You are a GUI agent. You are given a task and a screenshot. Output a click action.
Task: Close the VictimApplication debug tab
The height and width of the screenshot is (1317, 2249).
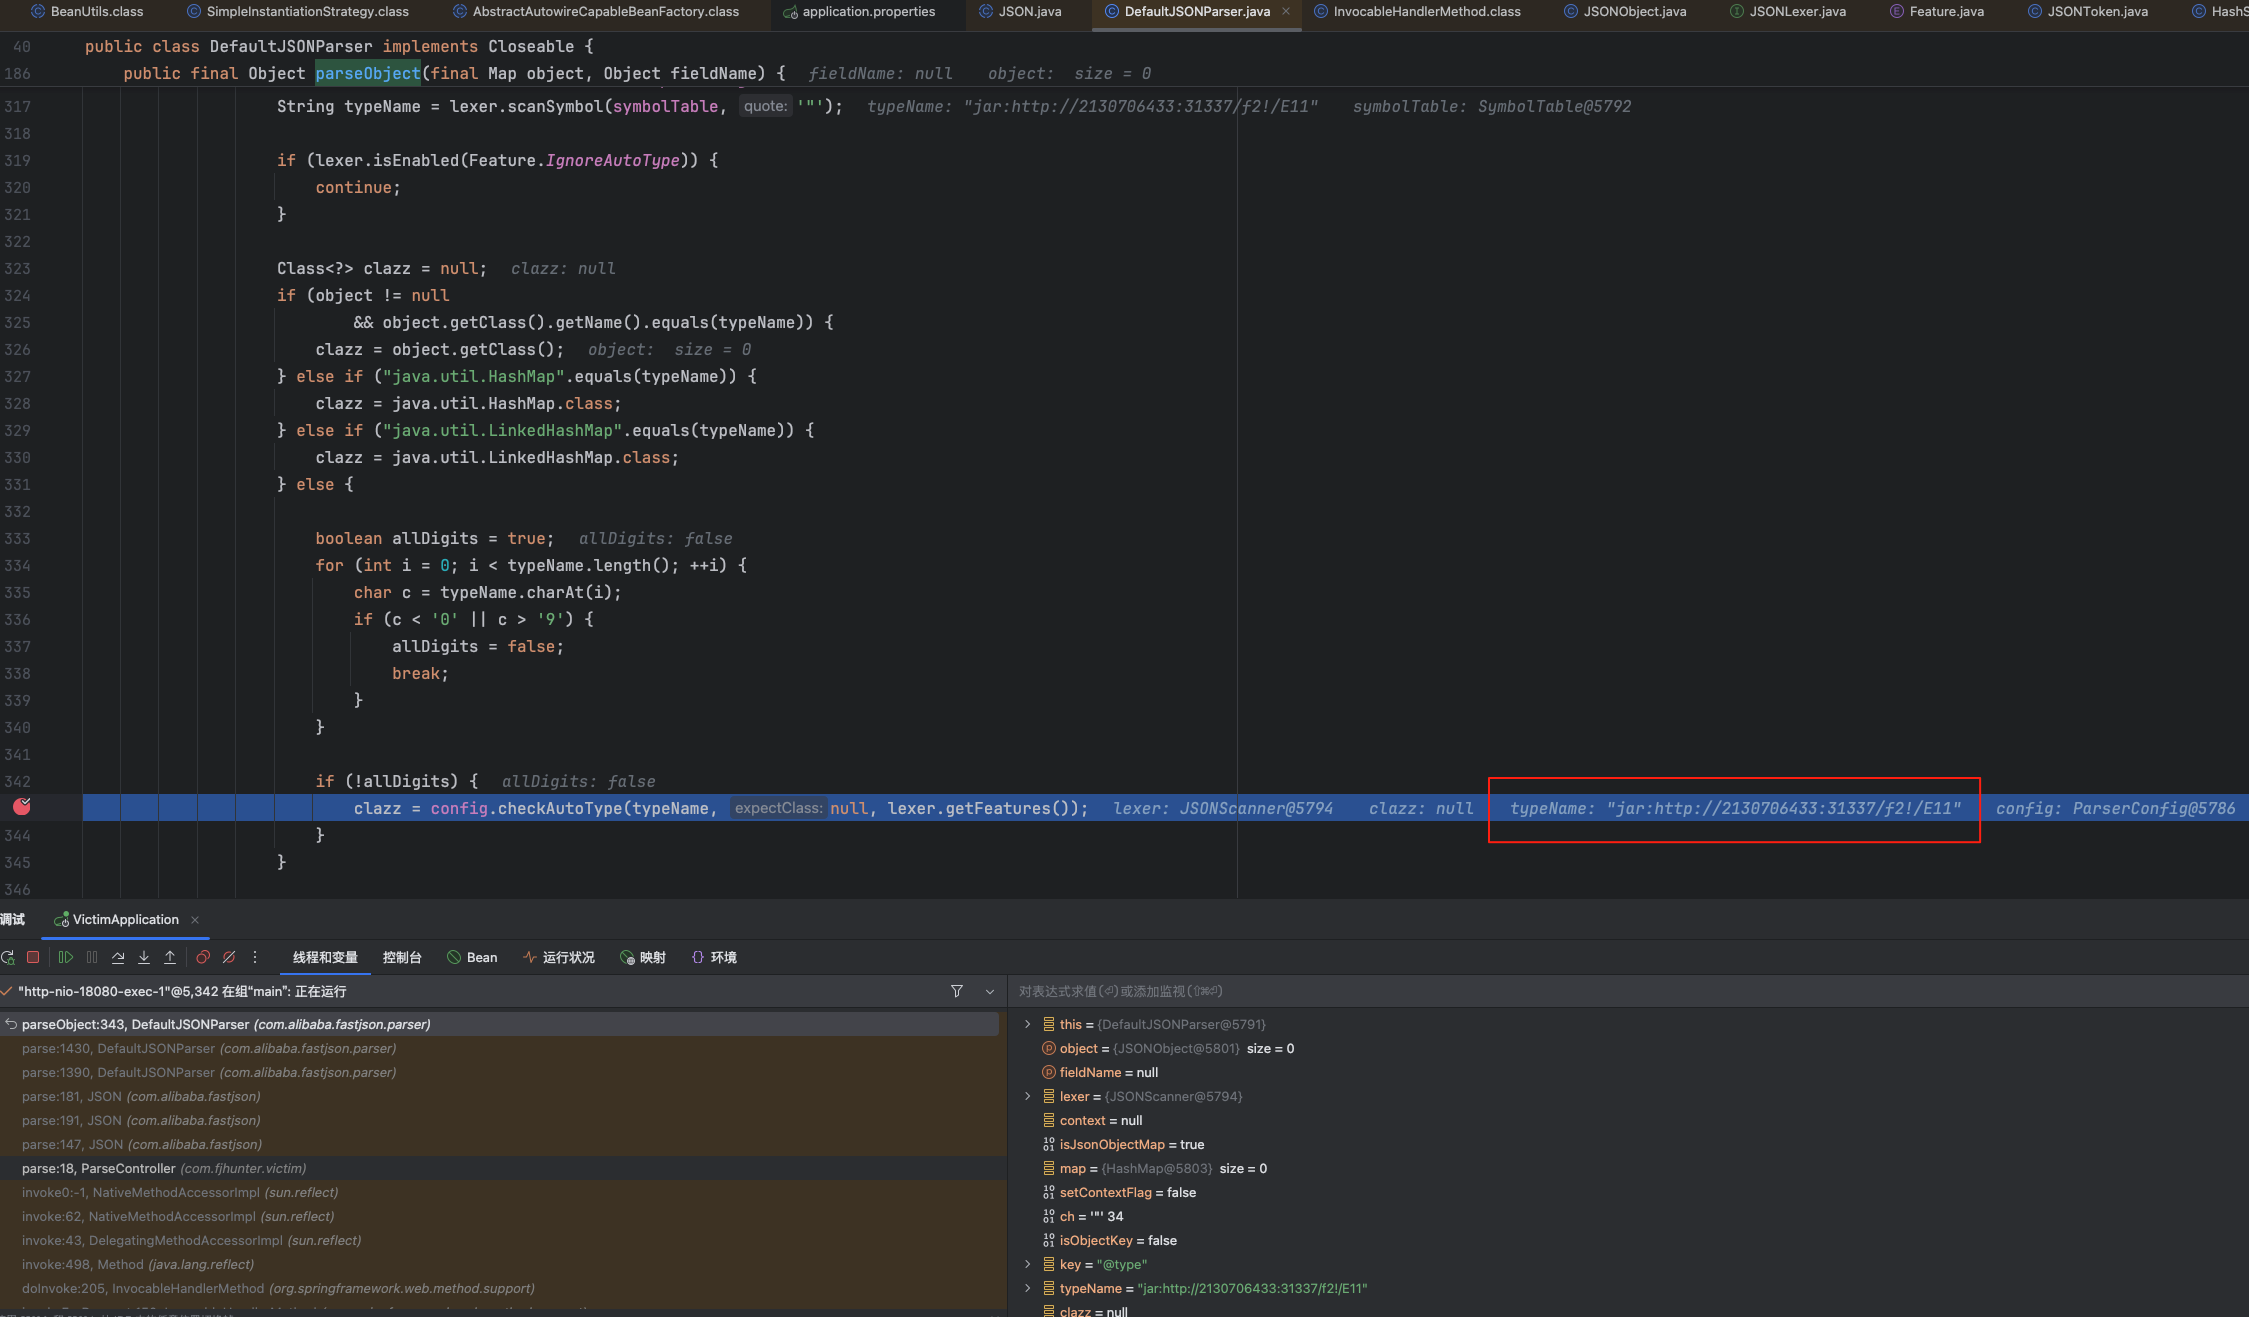click(195, 920)
